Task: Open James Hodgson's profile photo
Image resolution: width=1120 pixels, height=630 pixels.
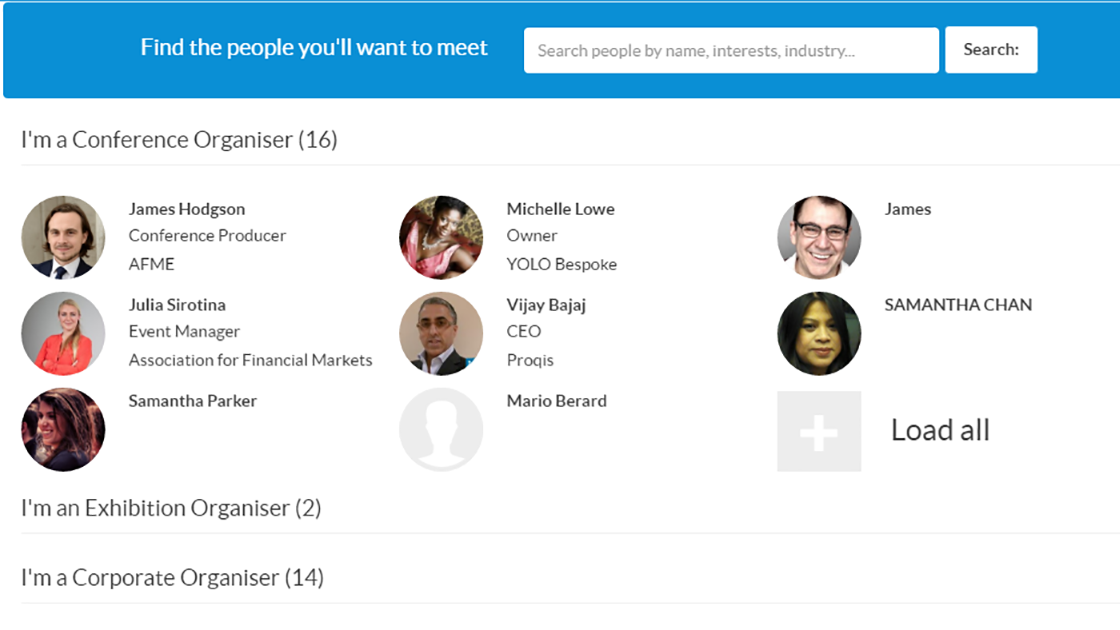Action: point(63,237)
